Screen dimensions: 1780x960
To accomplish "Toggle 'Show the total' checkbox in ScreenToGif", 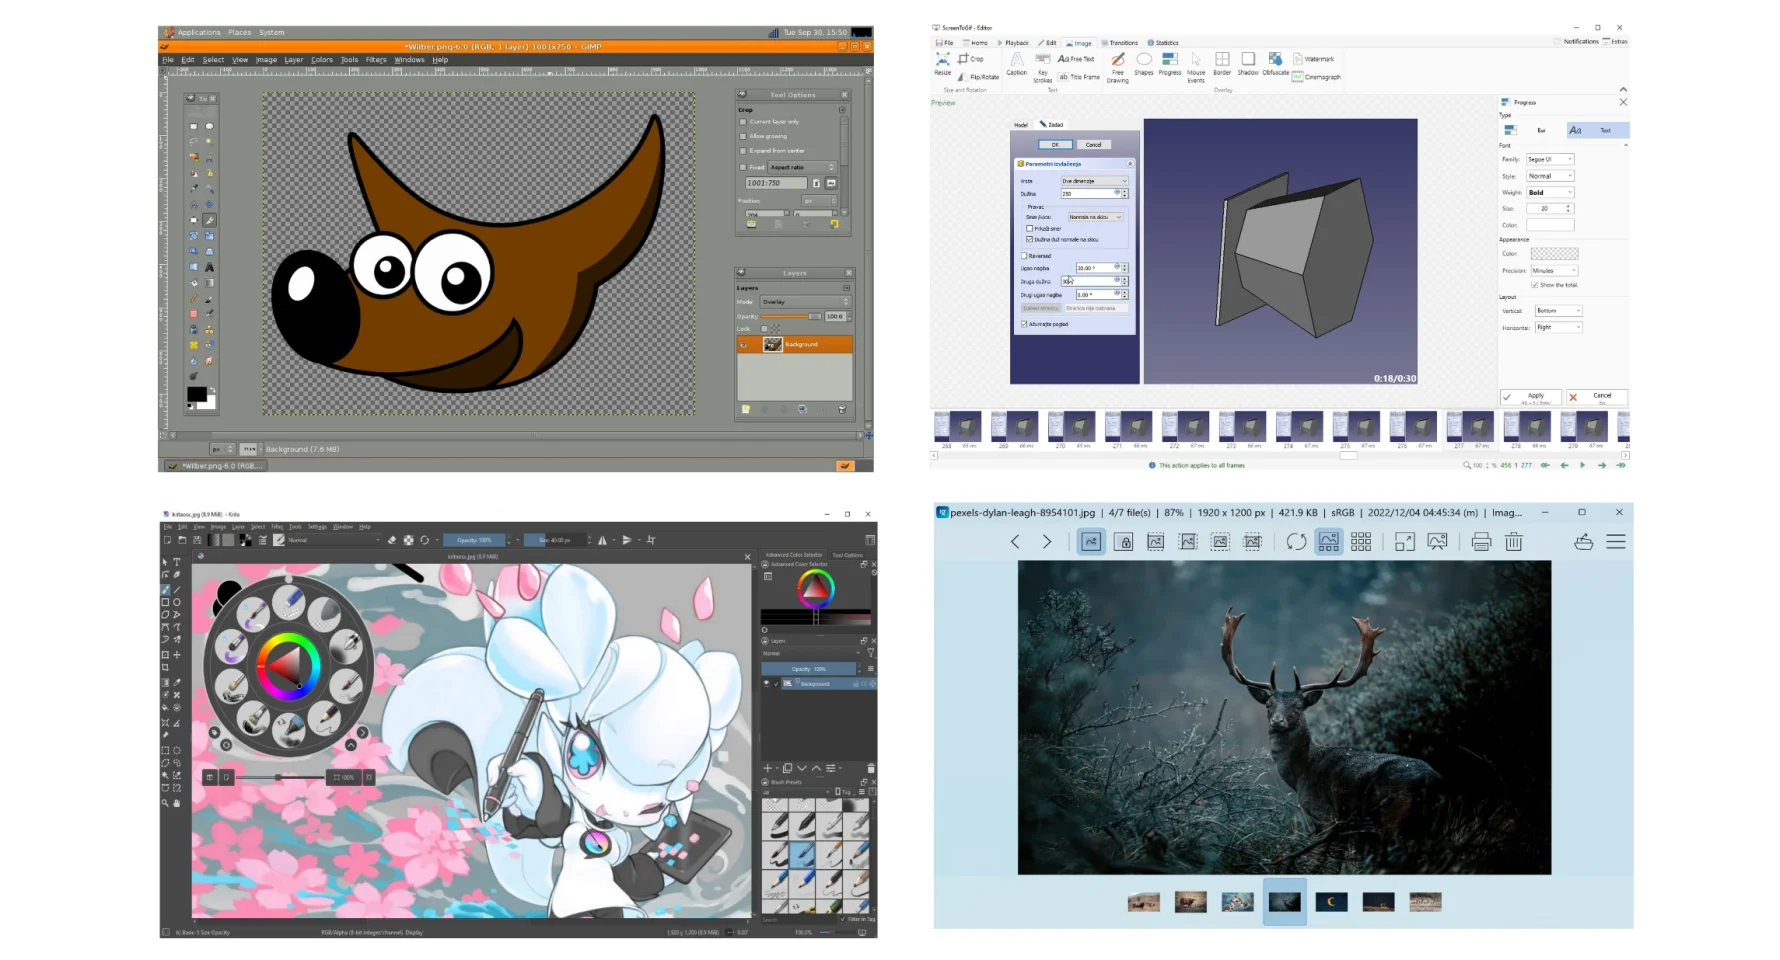I will click(x=1534, y=285).
